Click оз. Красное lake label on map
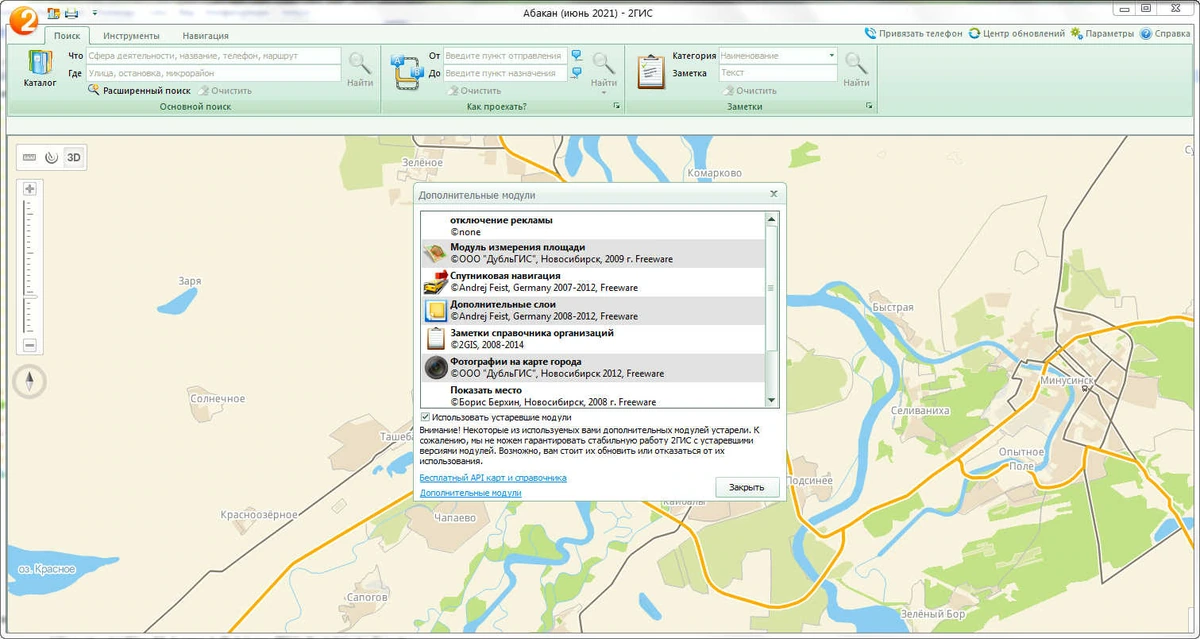 46,569
